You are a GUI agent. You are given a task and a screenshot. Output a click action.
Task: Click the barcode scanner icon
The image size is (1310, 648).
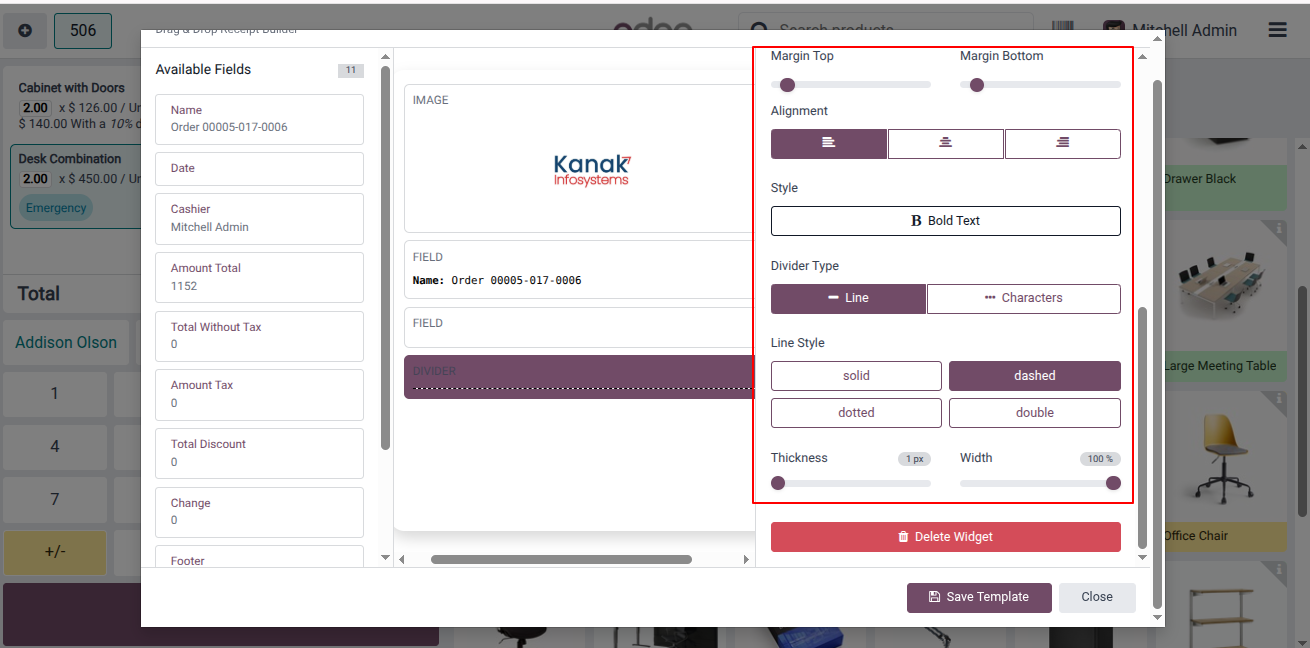coord(1063,30)
